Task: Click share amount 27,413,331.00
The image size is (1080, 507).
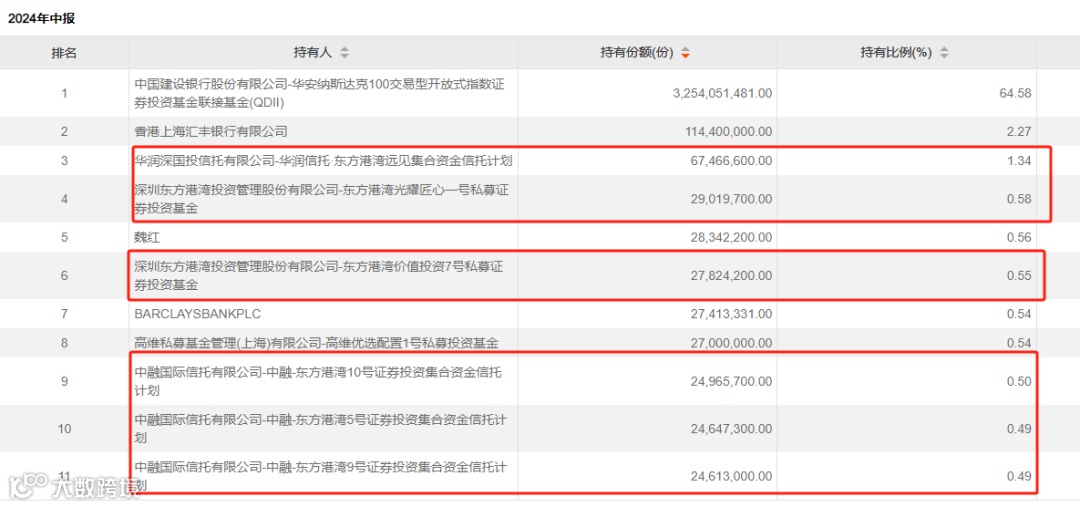Action: 730,314
